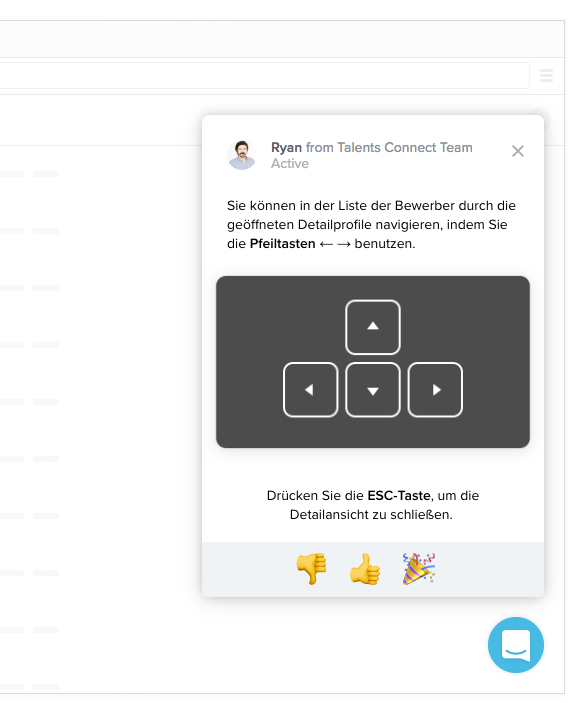Open the blue chat launcher bubble
579x703 pixels.
(516, 645)
